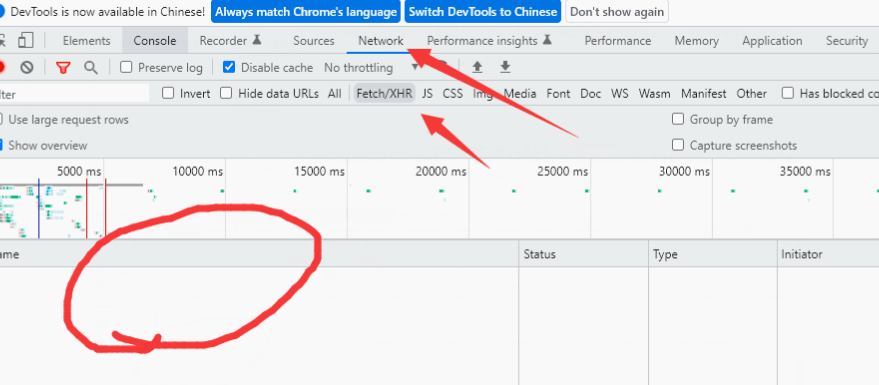Enable Capture screenshots checkbox
The height and width of the screenshot is (385, 879).
(x=678, y=145)
